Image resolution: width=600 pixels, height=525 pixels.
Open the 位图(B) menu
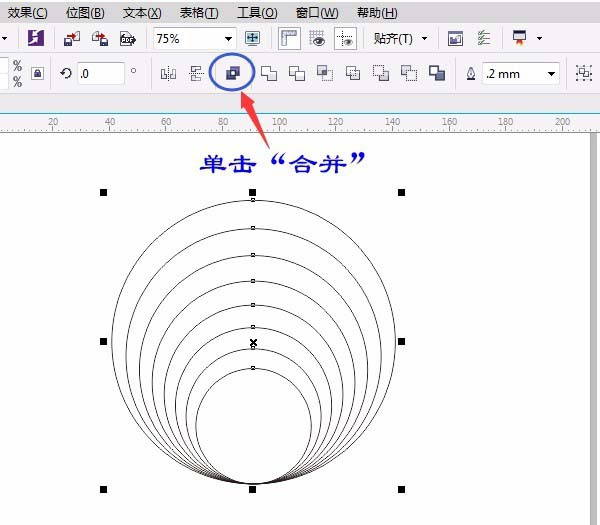85,13
